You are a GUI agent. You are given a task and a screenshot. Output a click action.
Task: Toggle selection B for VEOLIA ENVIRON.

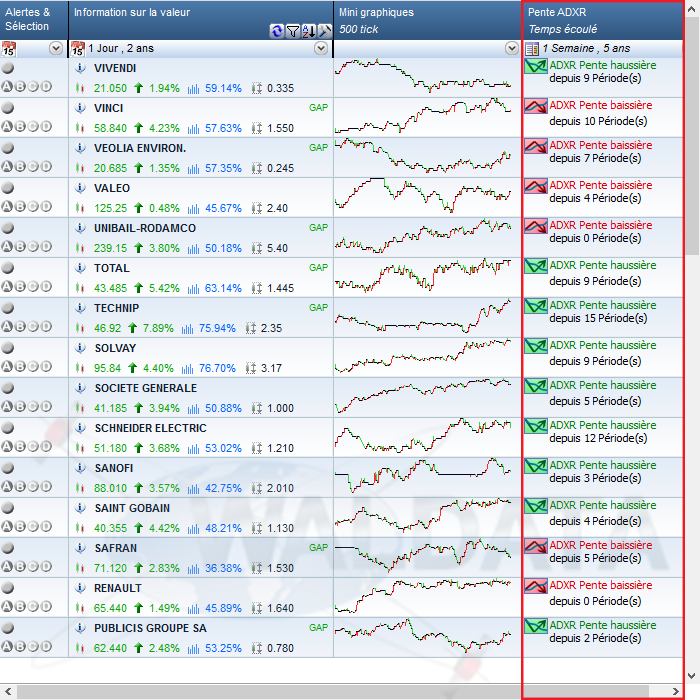click(20, 167)
